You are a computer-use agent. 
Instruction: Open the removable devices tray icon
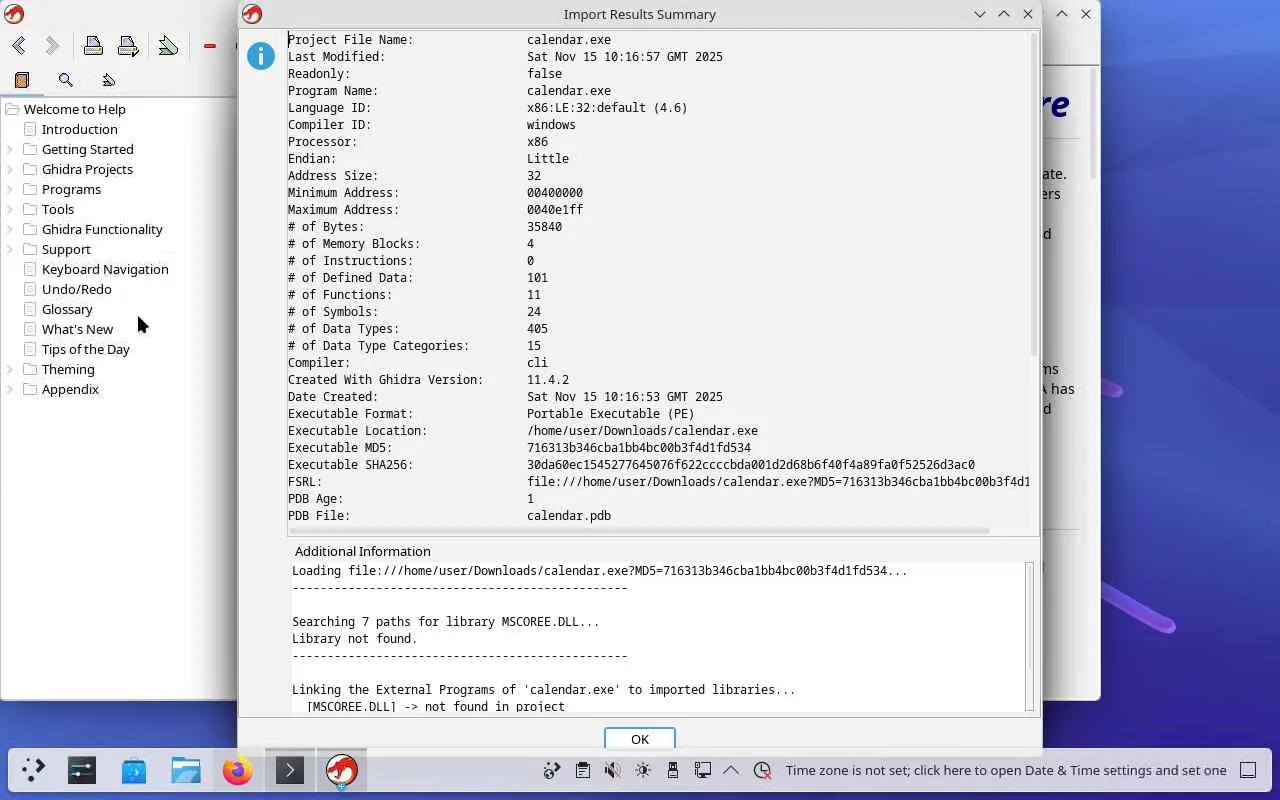pos(672,770)
